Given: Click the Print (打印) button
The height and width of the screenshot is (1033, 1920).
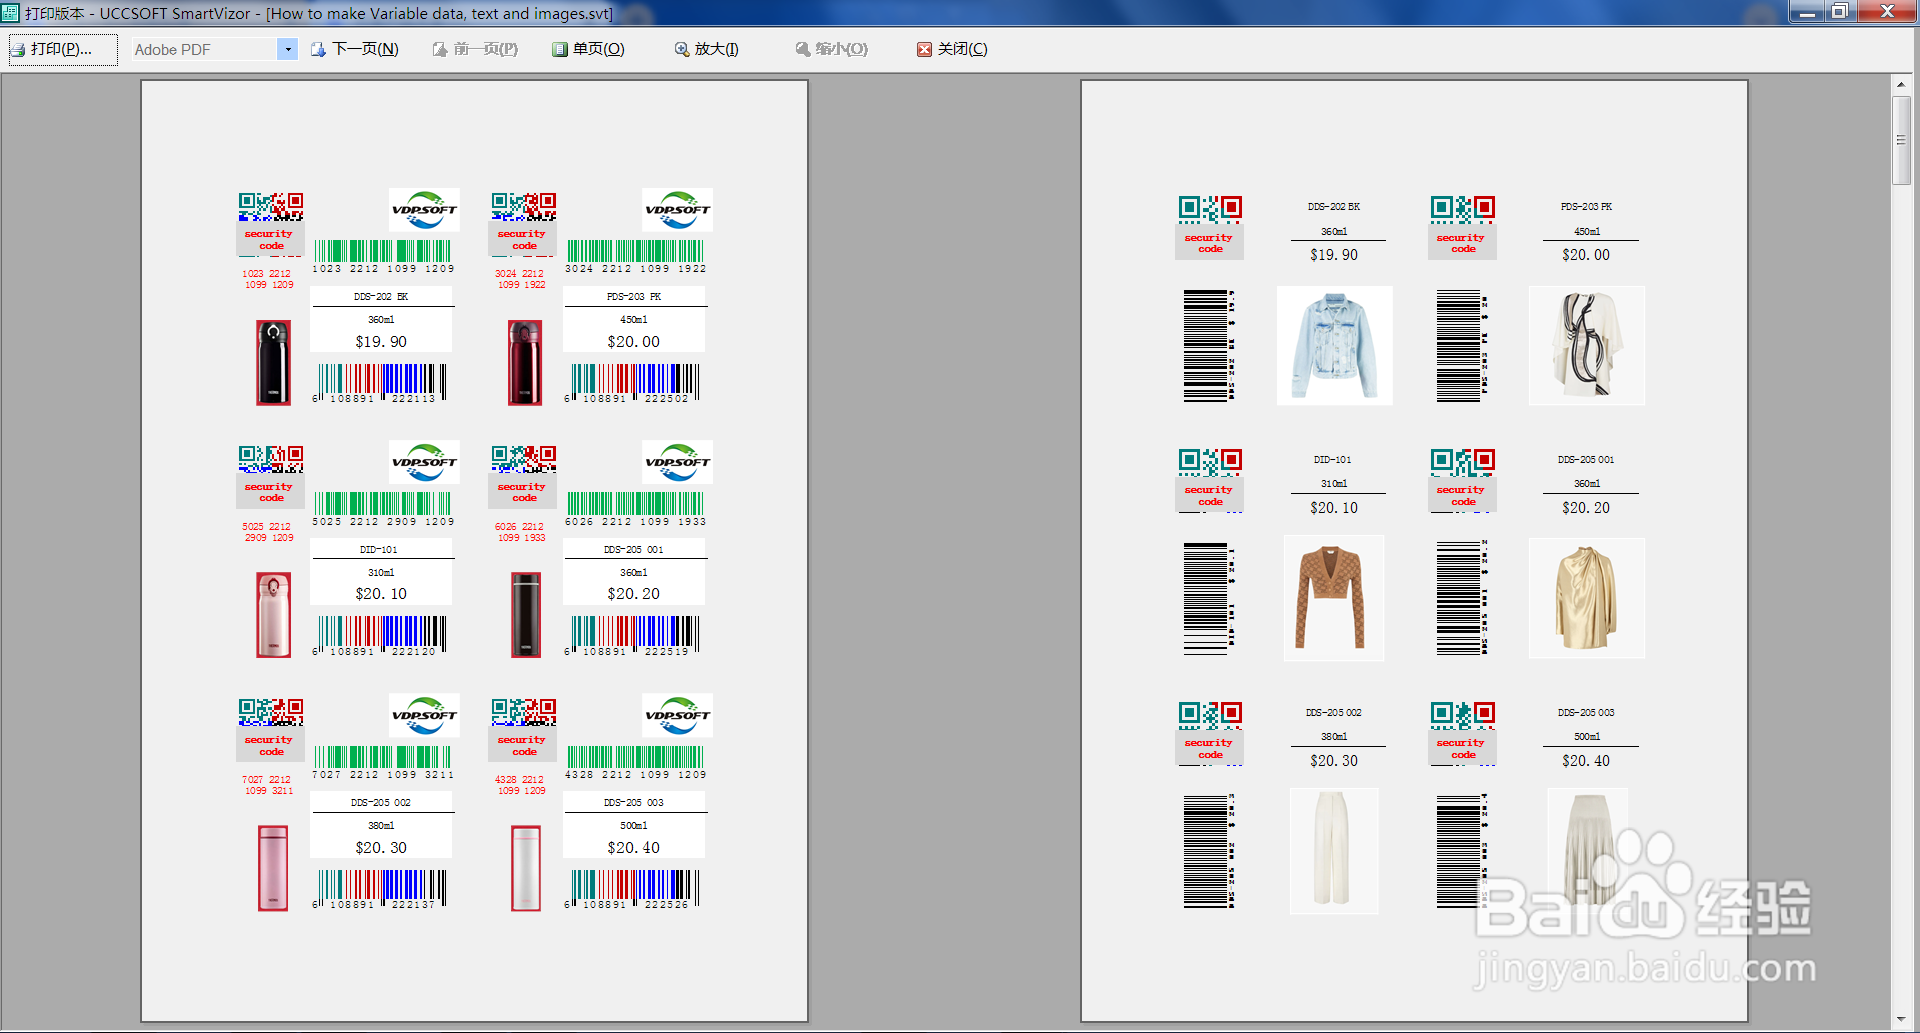Looking at the screenshot, I should tap(62, 49).
